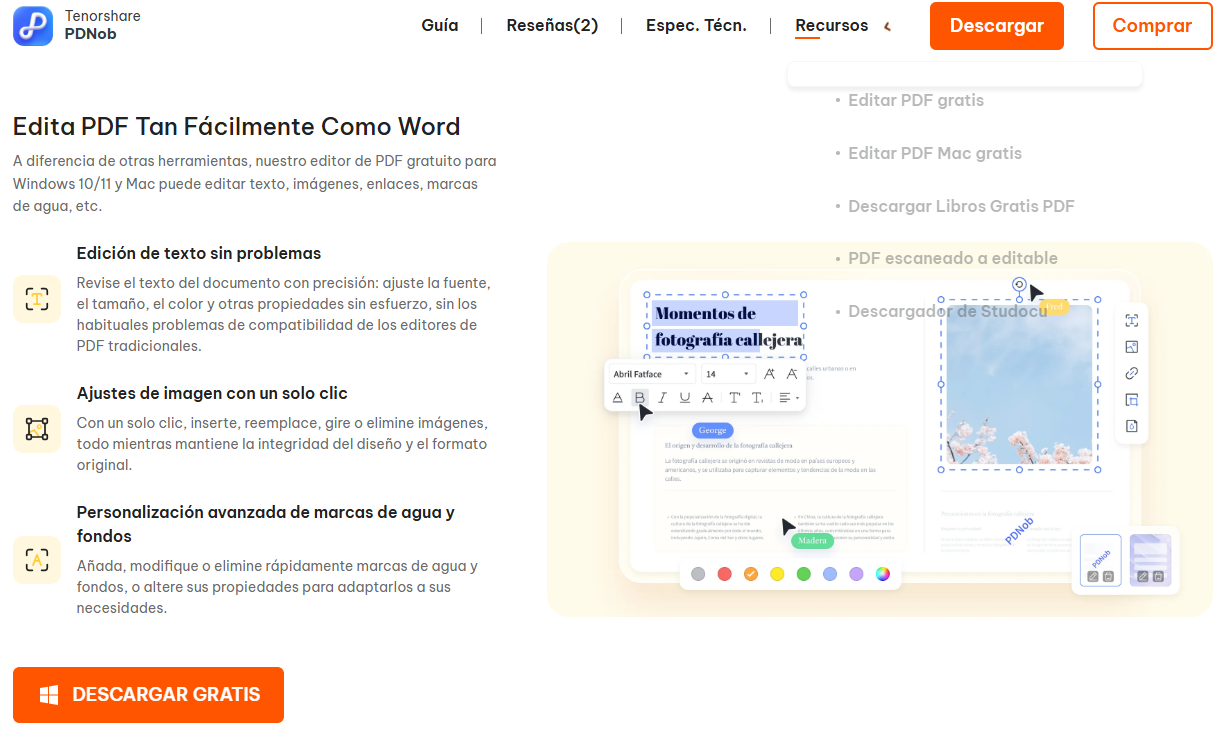The image size is (1225, 755).
Task: Click the rotate handle above the sky photo
Action: click(x=1018, y=284)
